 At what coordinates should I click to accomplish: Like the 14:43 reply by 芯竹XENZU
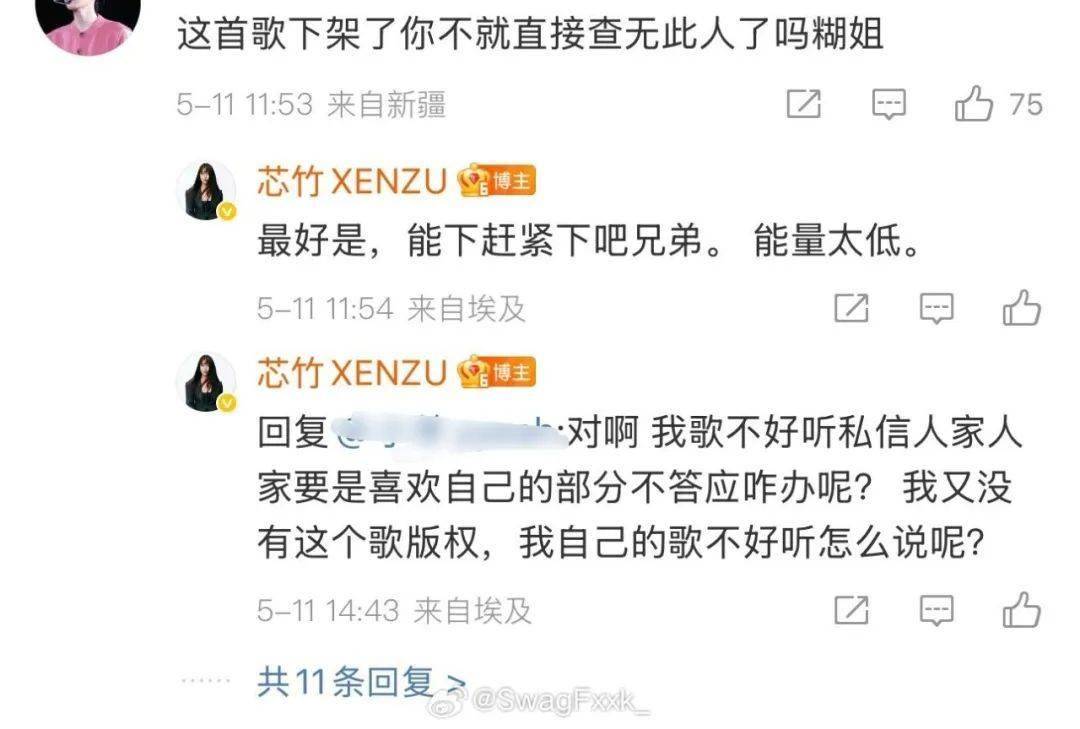(x=1021, y=610)
